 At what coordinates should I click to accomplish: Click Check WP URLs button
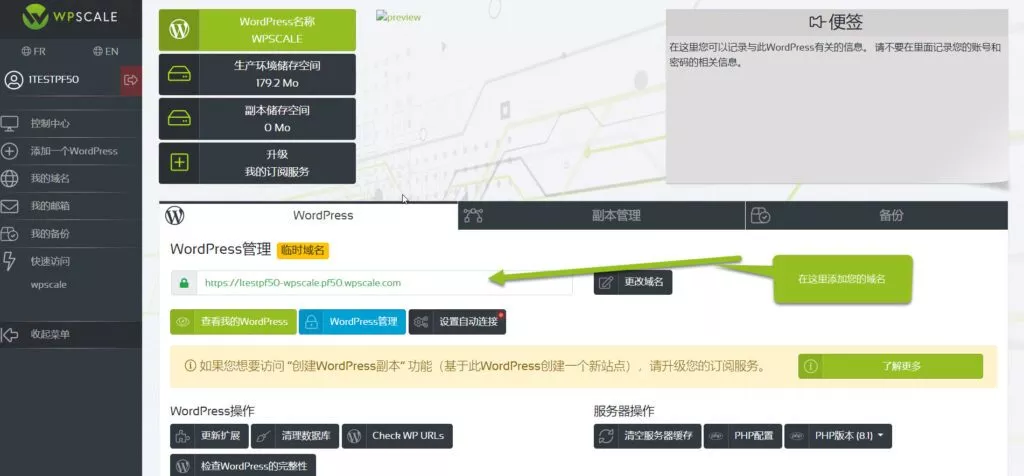click(x=397, y=436)
